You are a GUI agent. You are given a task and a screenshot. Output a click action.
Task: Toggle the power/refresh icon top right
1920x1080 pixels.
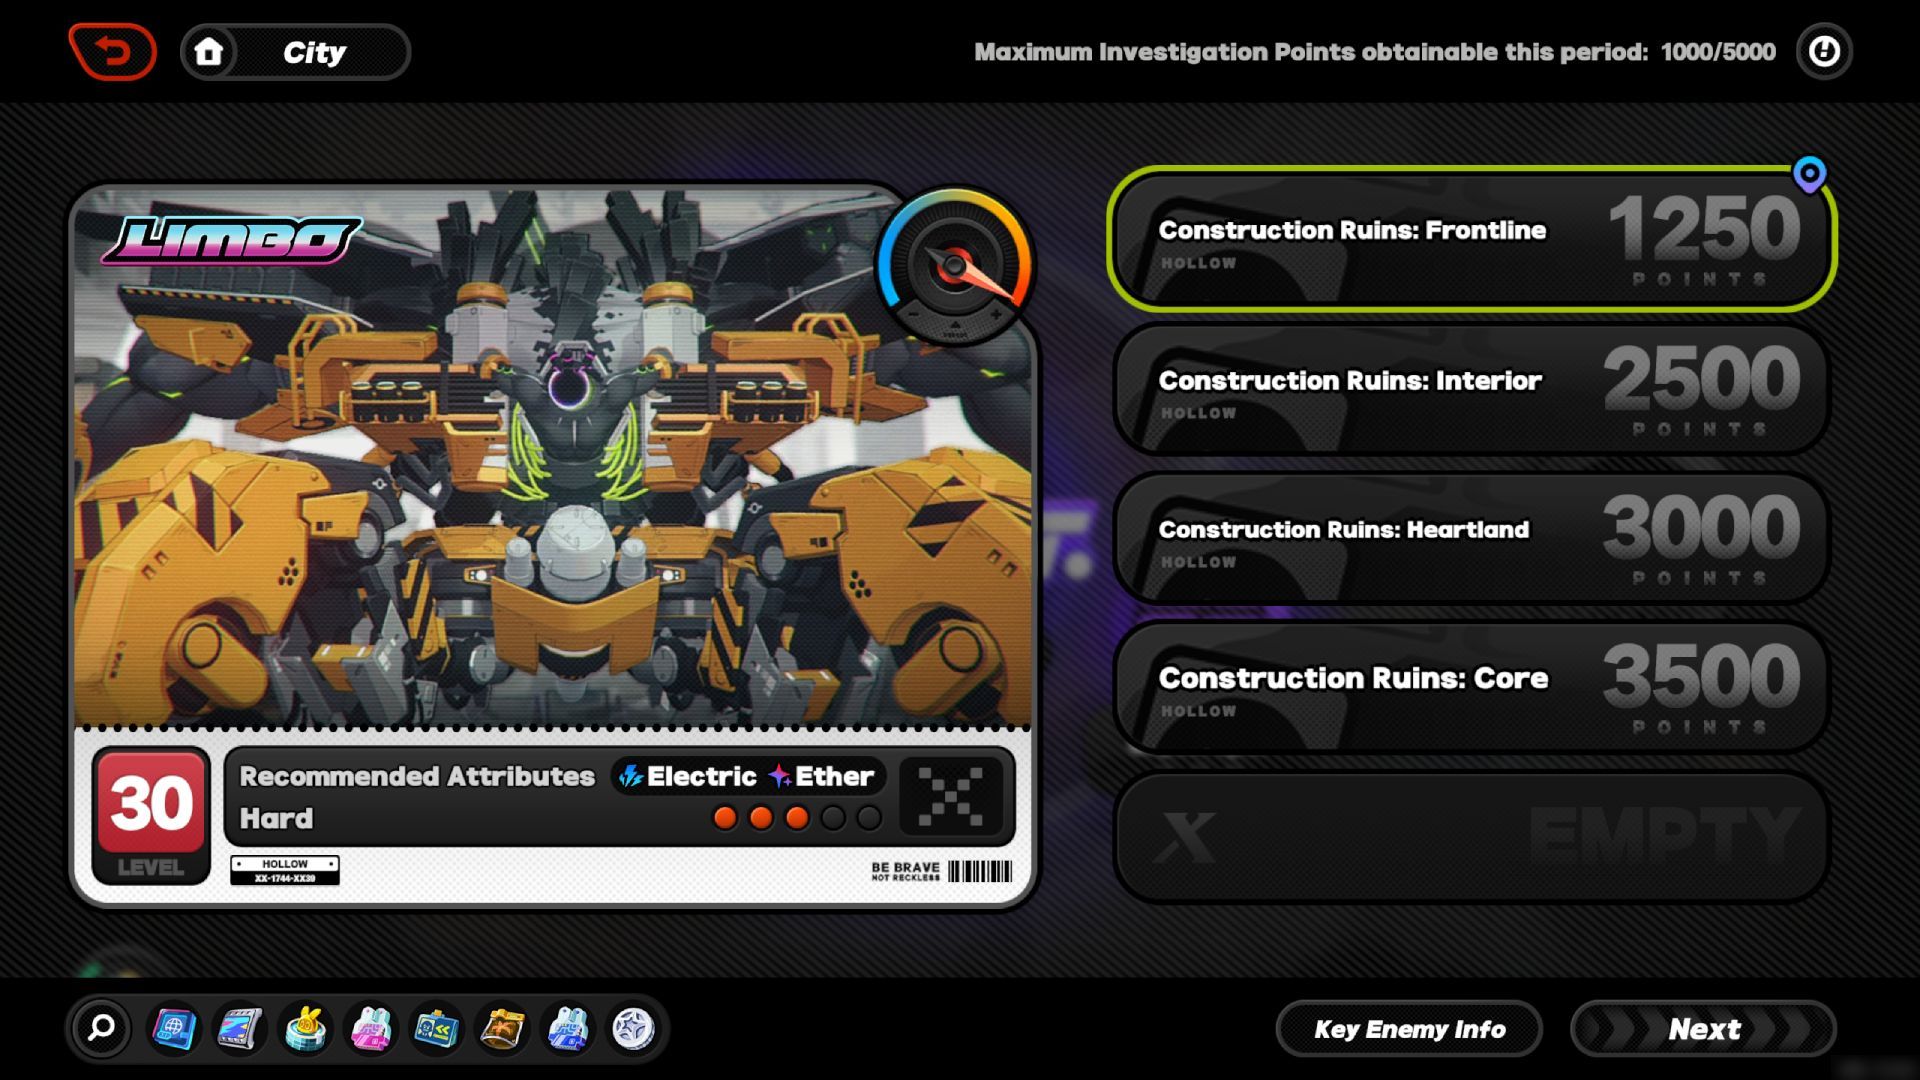pyautogui.click(x=1824, y=53)
